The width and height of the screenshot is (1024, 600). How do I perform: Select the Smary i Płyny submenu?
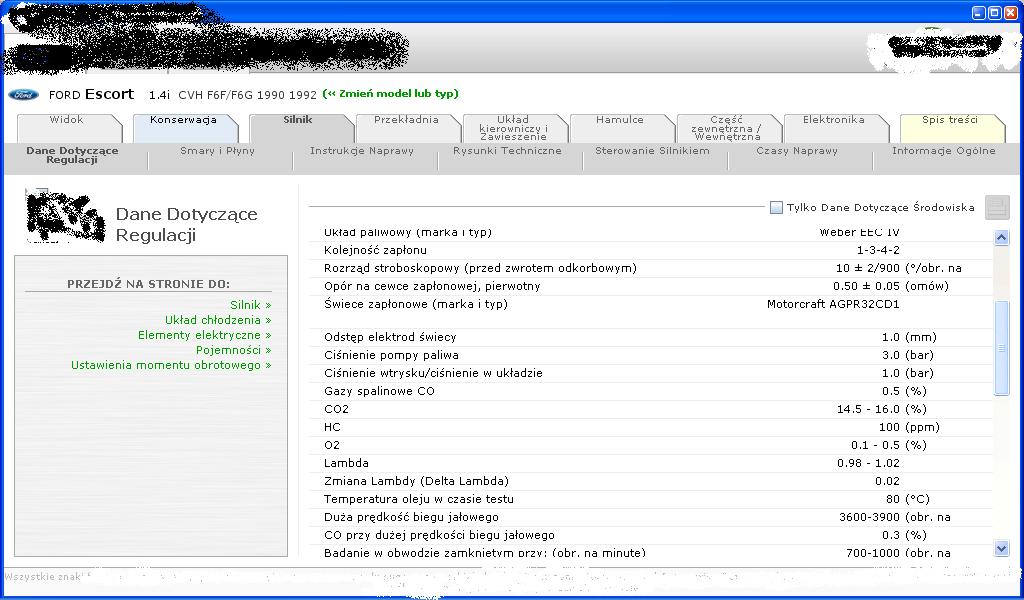pos(218,151)
